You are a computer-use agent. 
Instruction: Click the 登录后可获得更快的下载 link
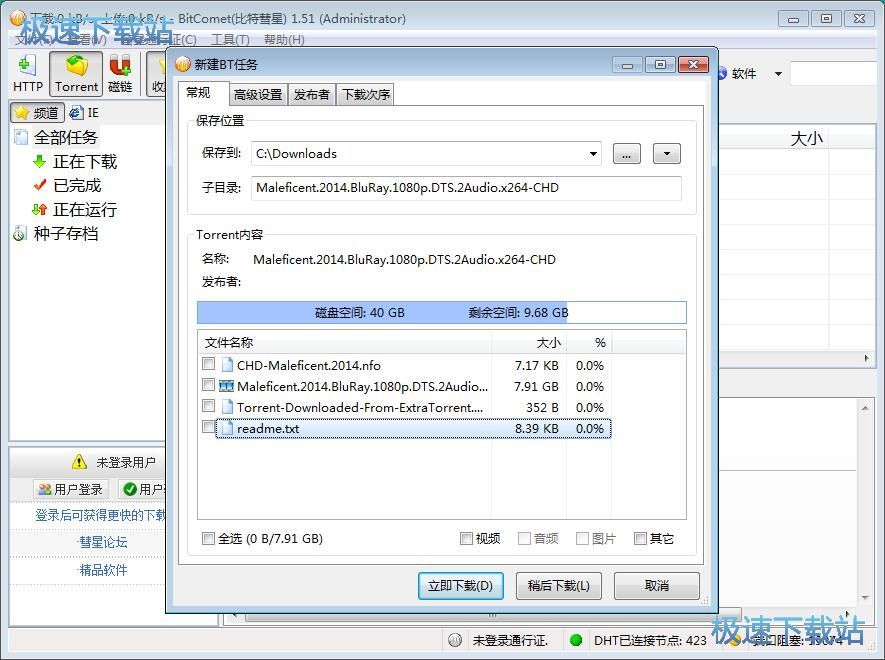100,515
